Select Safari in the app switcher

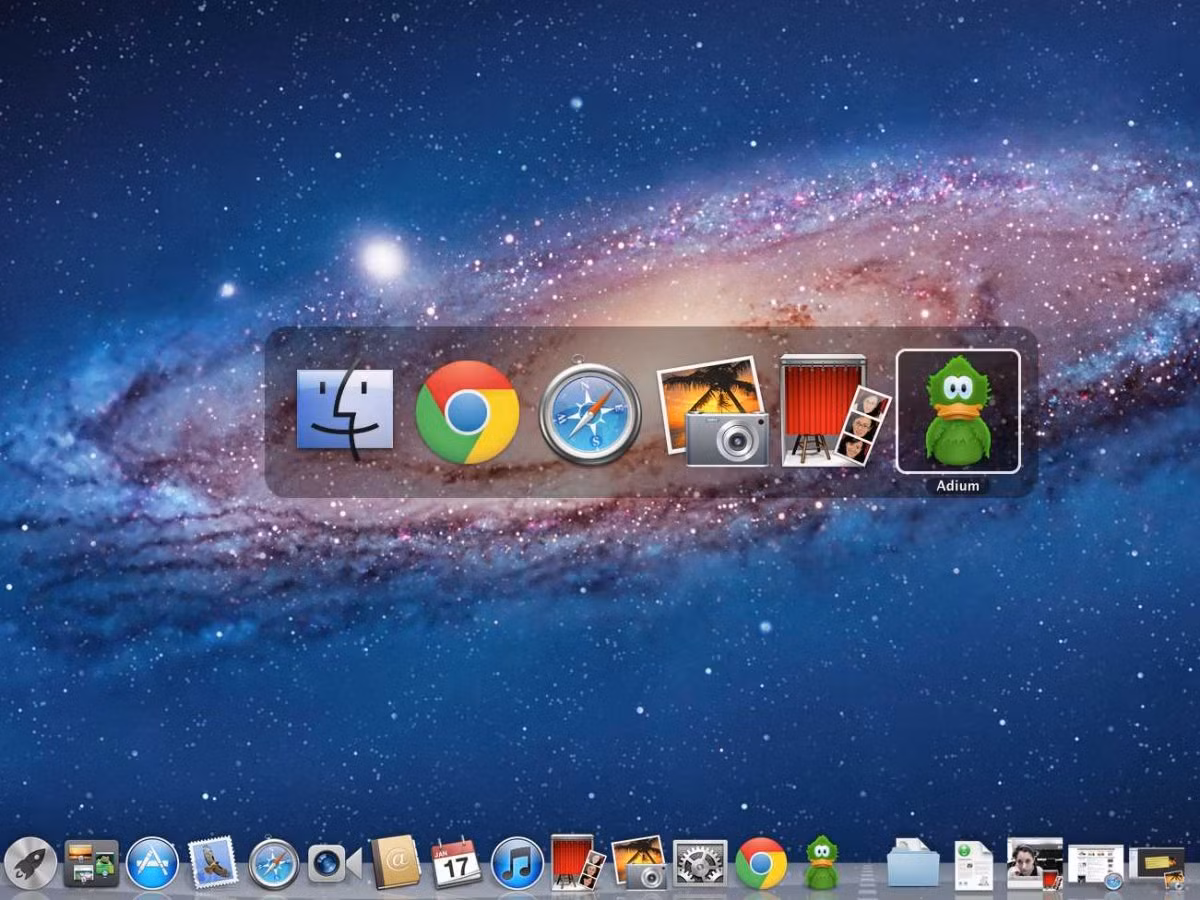pos(590,413)
